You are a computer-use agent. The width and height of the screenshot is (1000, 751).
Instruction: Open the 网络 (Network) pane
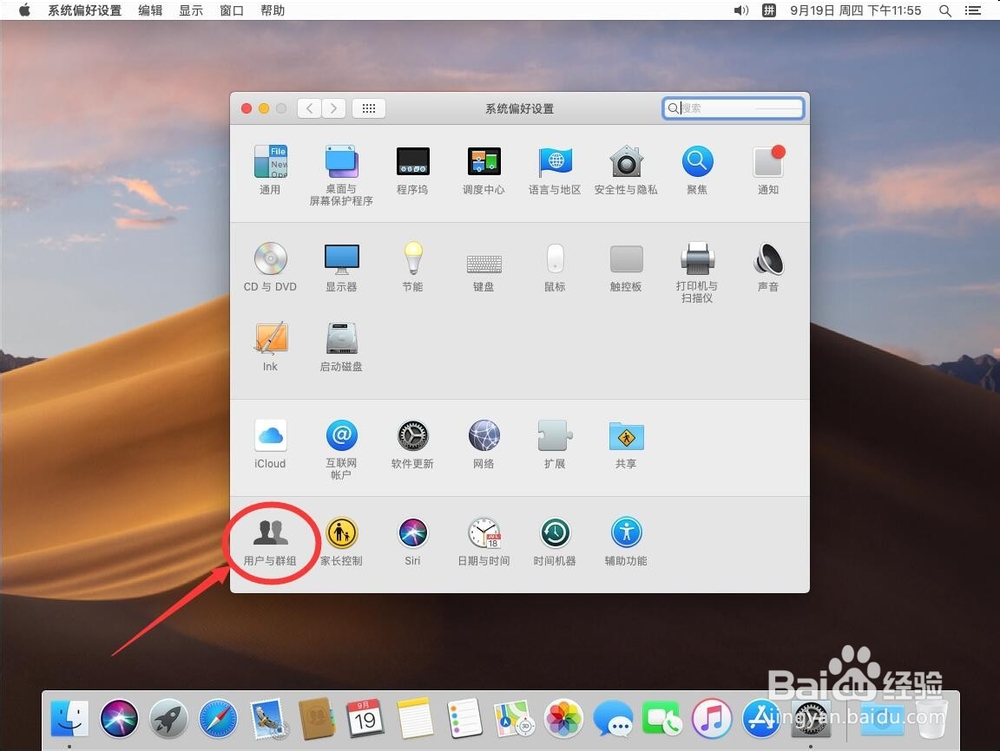coord(483,444)
